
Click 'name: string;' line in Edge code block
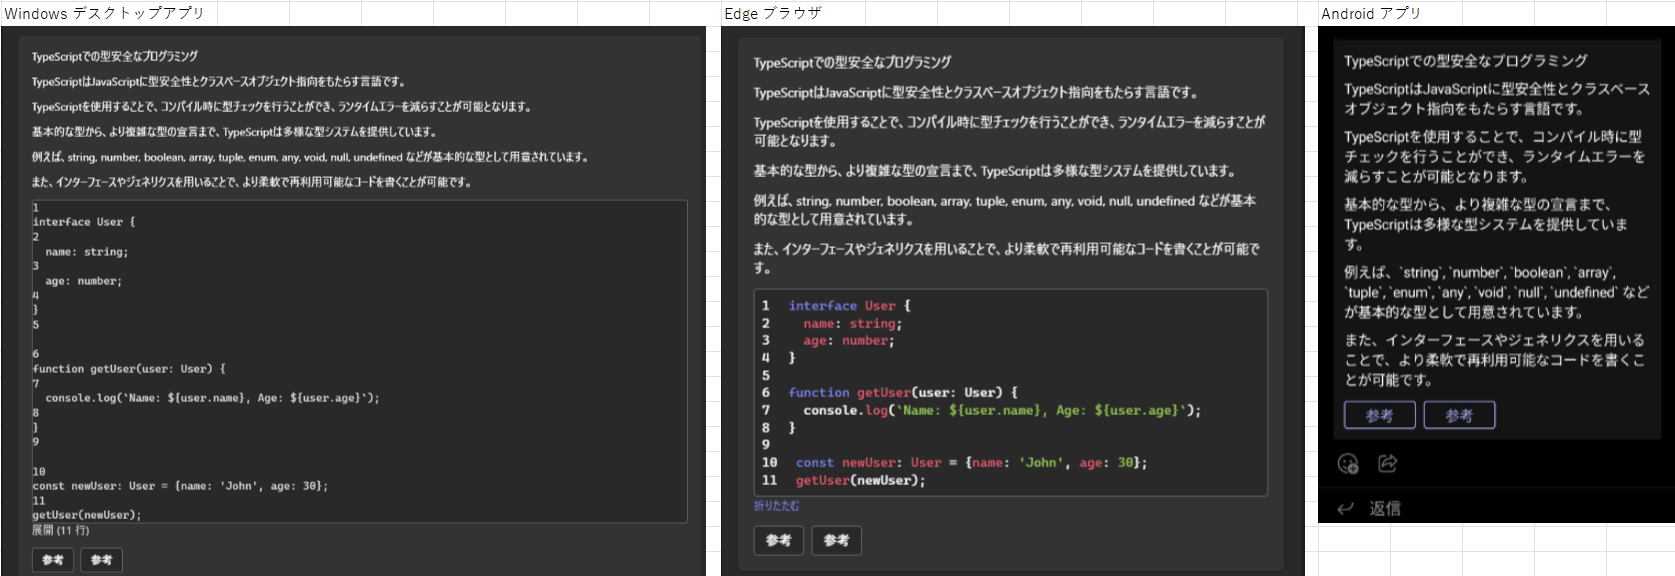pos(852,324)
